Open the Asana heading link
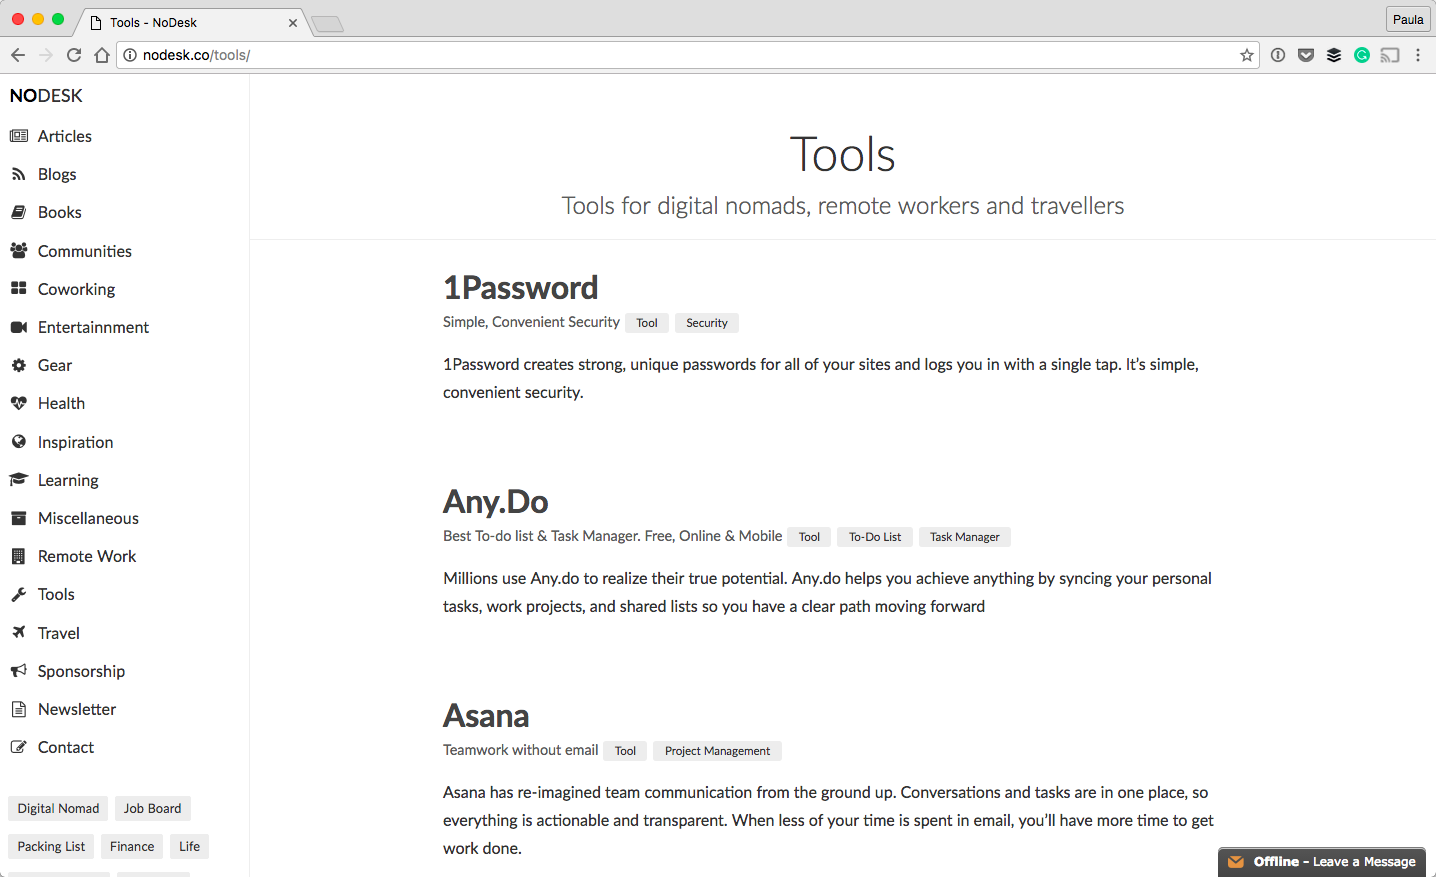 (x=486, y=716)
